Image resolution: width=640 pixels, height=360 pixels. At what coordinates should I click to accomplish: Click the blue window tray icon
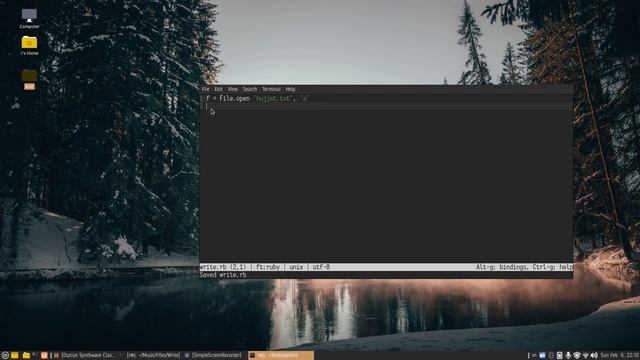point(542,356)
